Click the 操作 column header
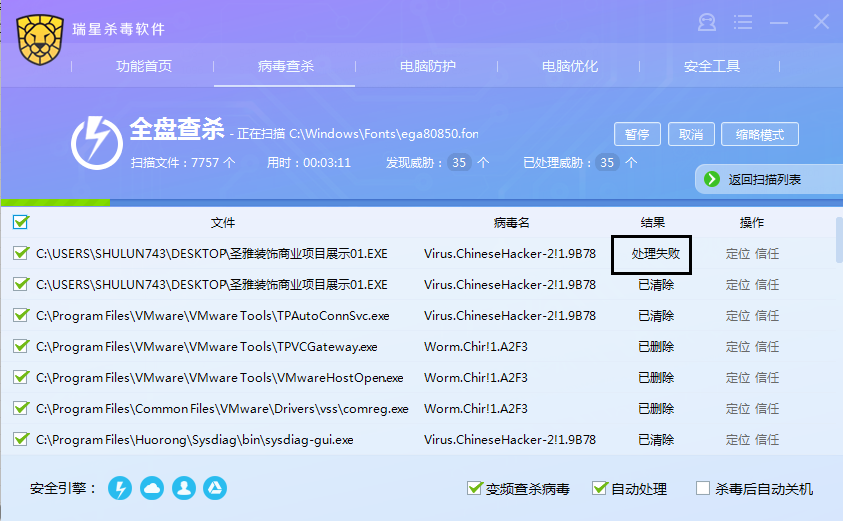The image size is (843, 521). 752,223
